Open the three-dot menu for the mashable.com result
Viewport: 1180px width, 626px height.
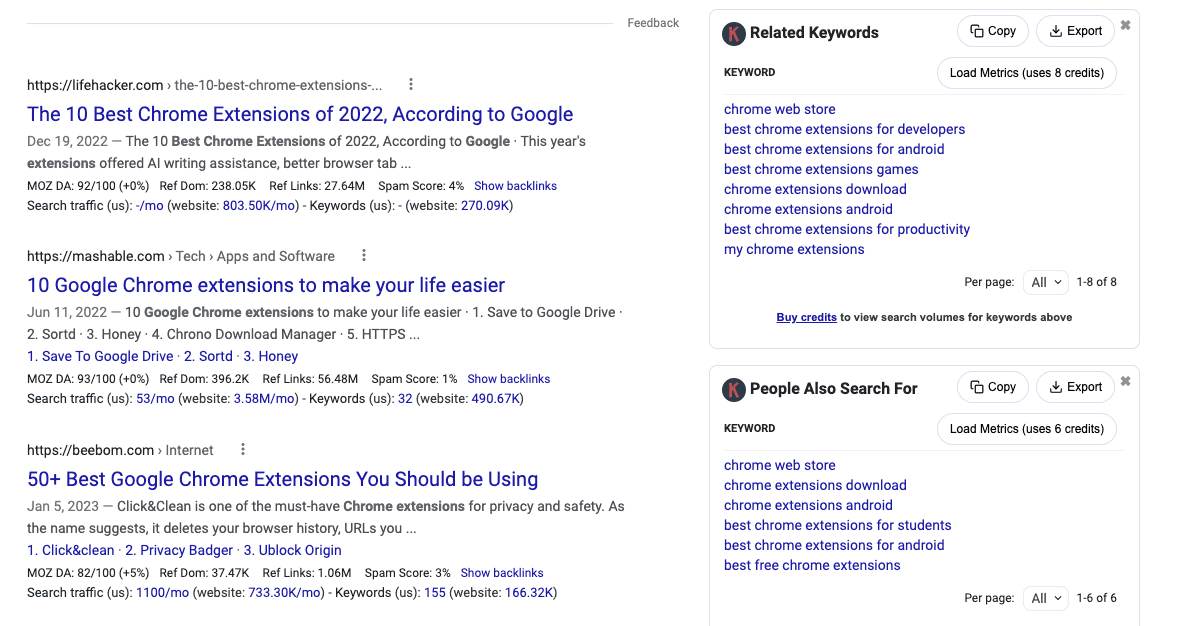363,255
